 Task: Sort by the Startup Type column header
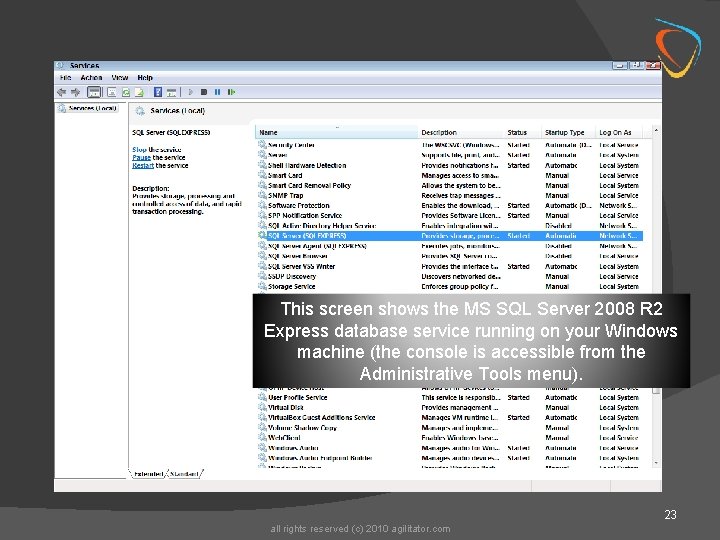tap(568, 132)
